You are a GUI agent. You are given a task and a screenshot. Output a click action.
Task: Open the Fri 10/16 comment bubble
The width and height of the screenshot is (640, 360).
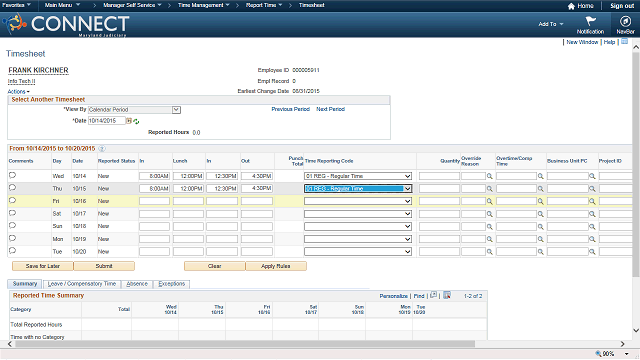[12, 200]
